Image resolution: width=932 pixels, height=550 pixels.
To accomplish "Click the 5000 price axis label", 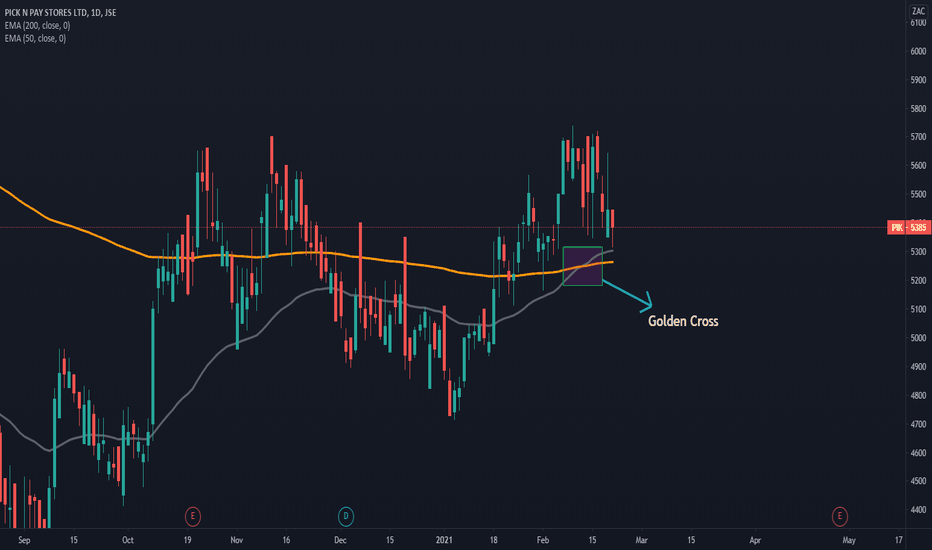I will tap(918, 338).
